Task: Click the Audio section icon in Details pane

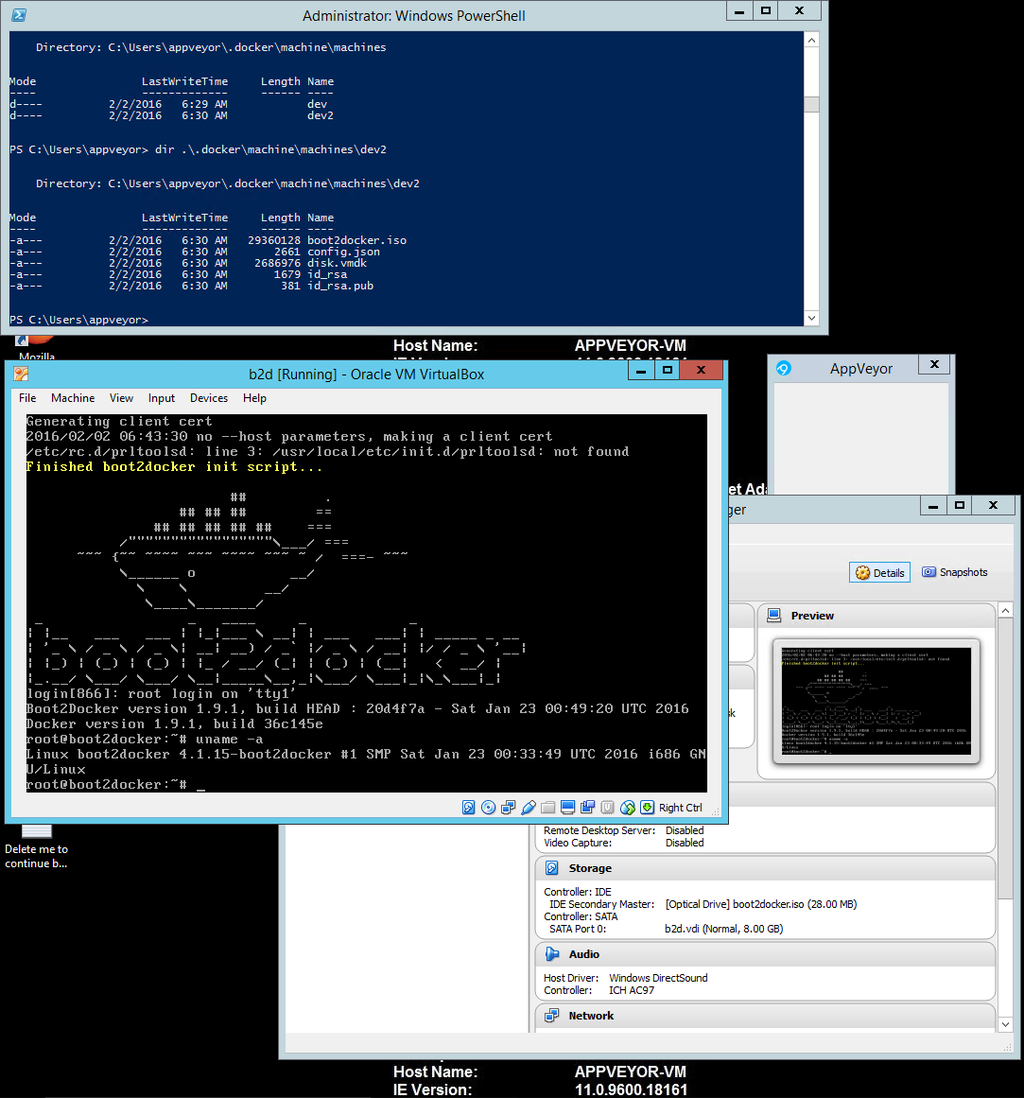Action: coord(552,953)
